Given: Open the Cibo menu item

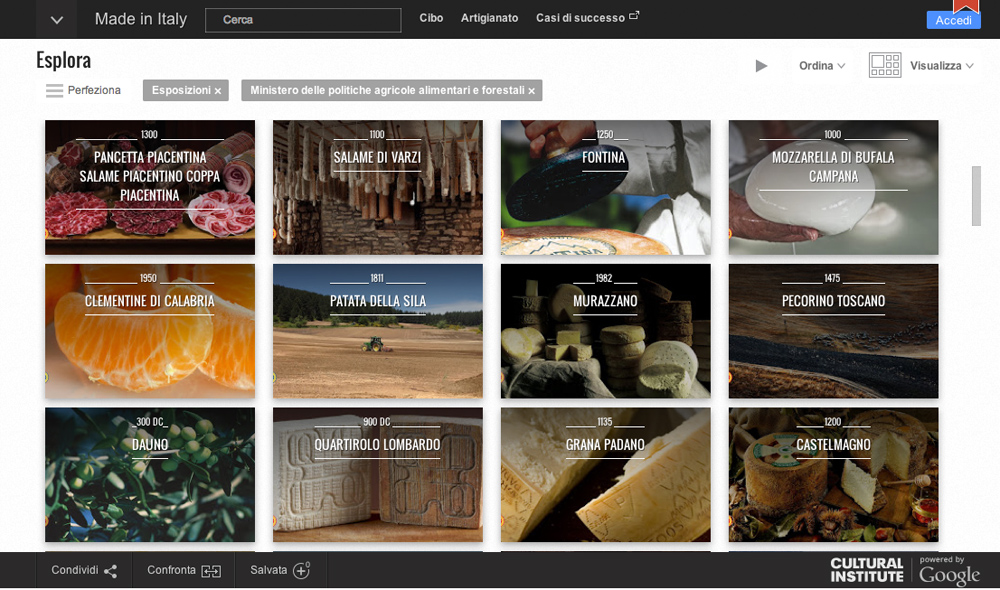Looking at the screenshot, I should (431, 18).
